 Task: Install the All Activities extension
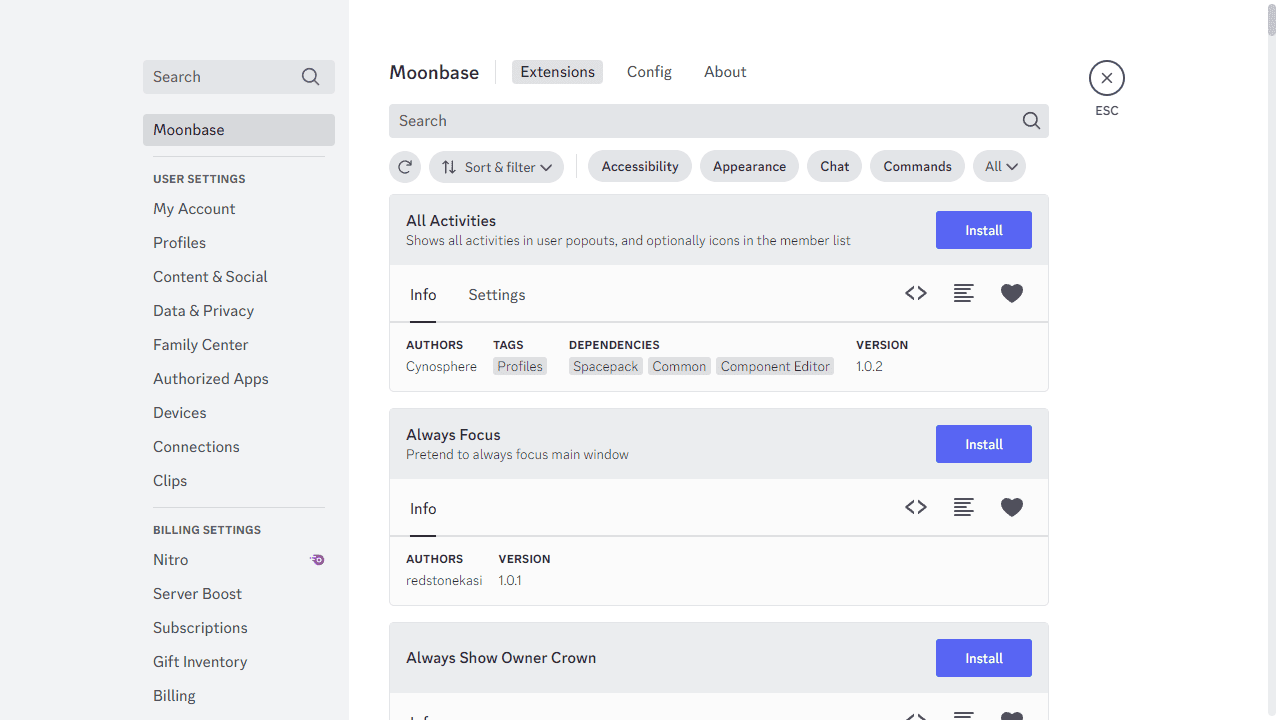(x=984, y=230)
